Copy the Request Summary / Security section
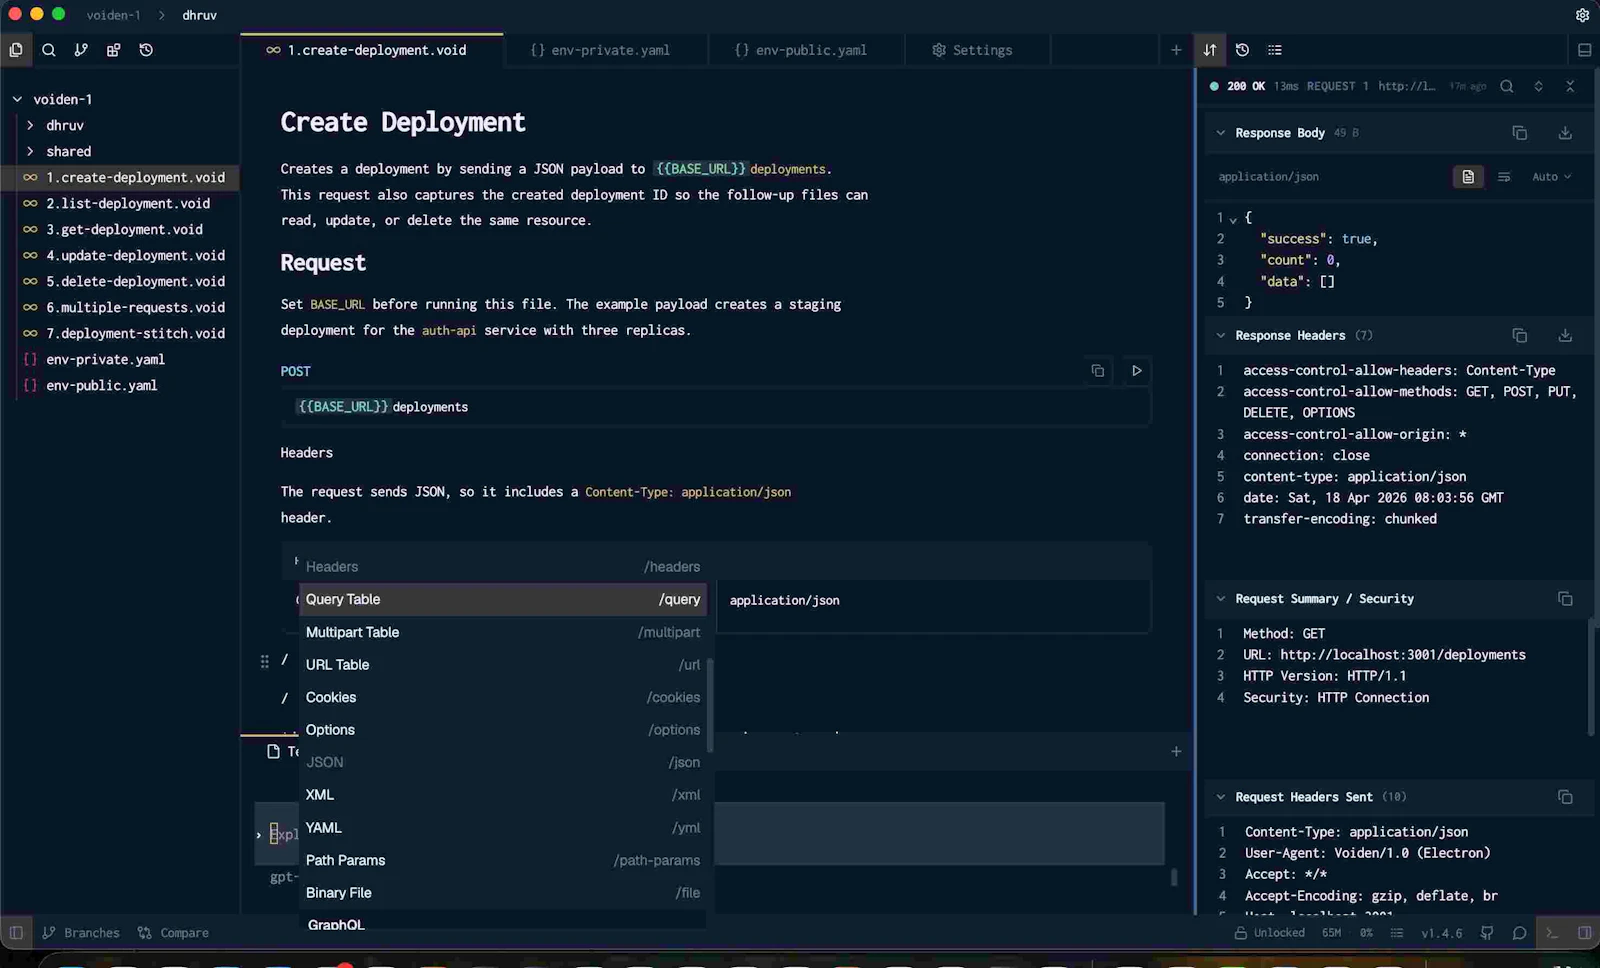This screenshot has width=1600, height=968. click(1565, 599)
